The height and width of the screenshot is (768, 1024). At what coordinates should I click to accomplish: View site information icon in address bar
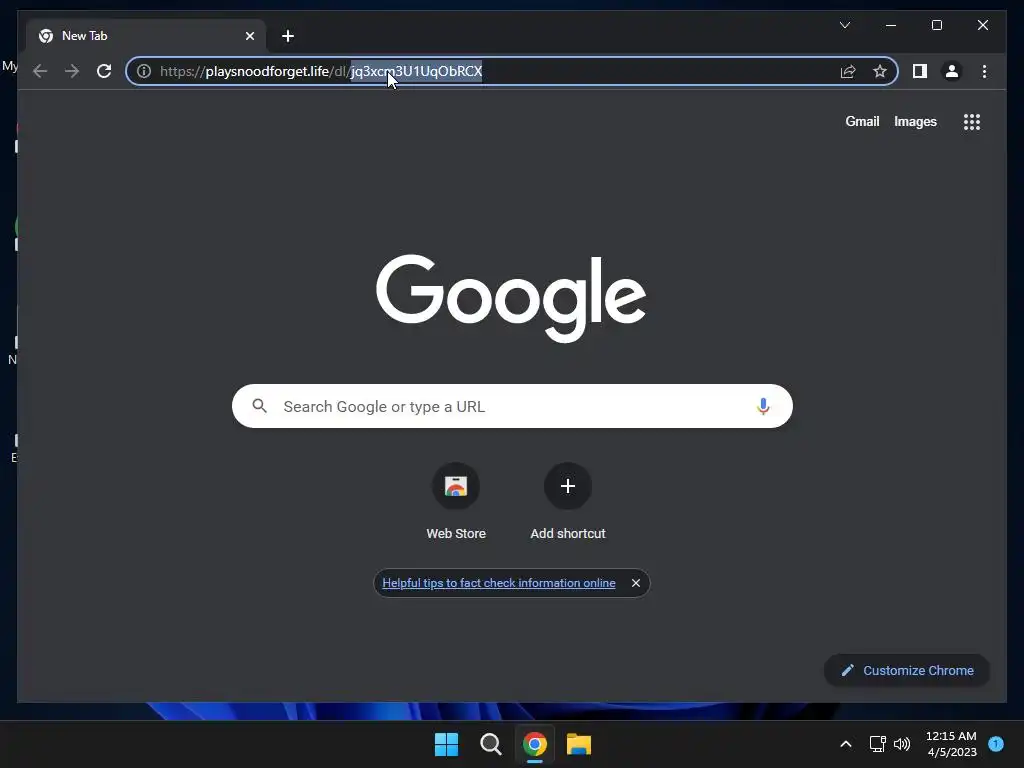(x=144, y=71)
